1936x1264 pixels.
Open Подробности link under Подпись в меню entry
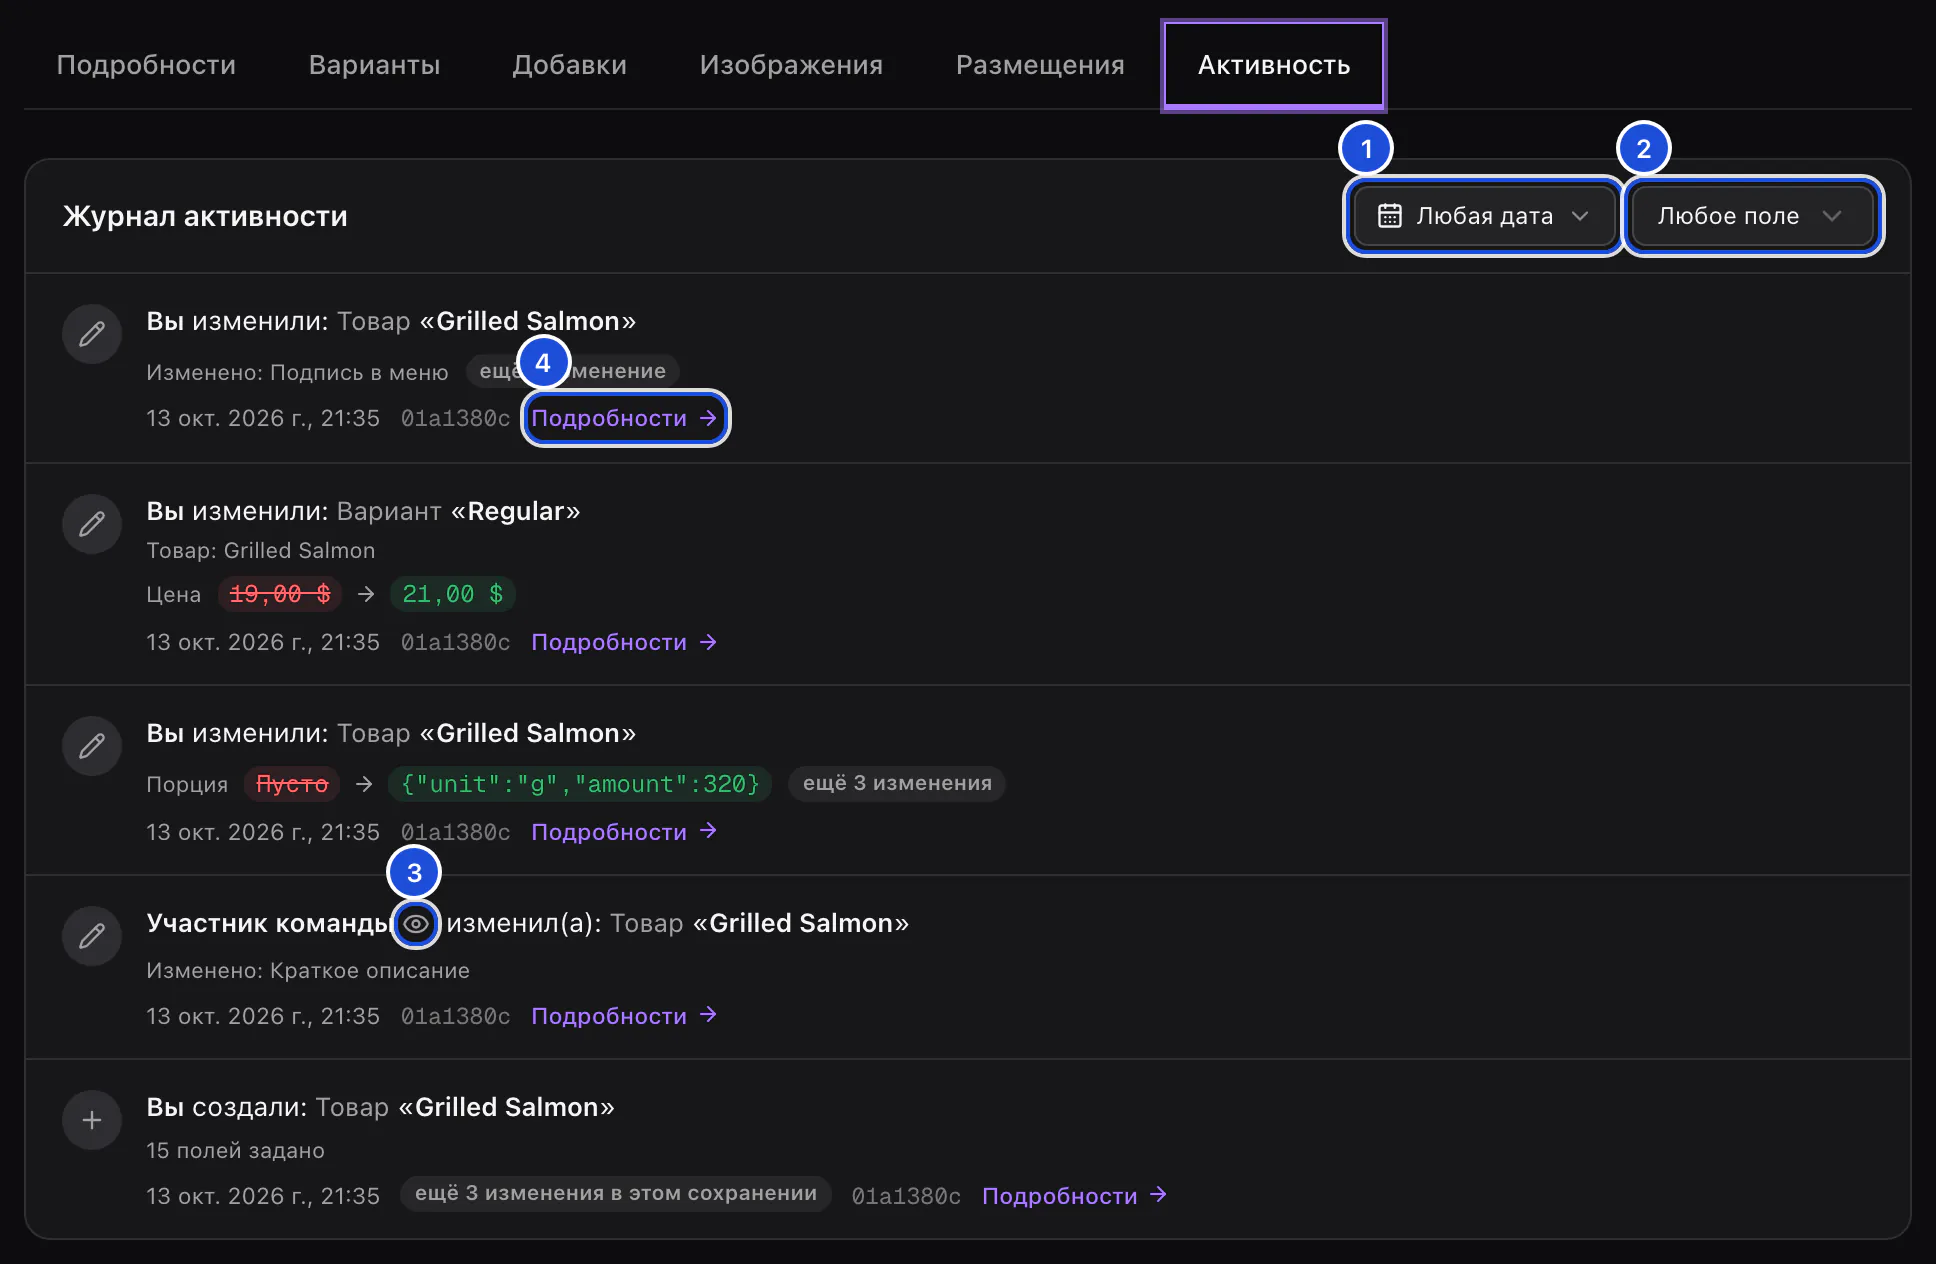pos(625,418)
